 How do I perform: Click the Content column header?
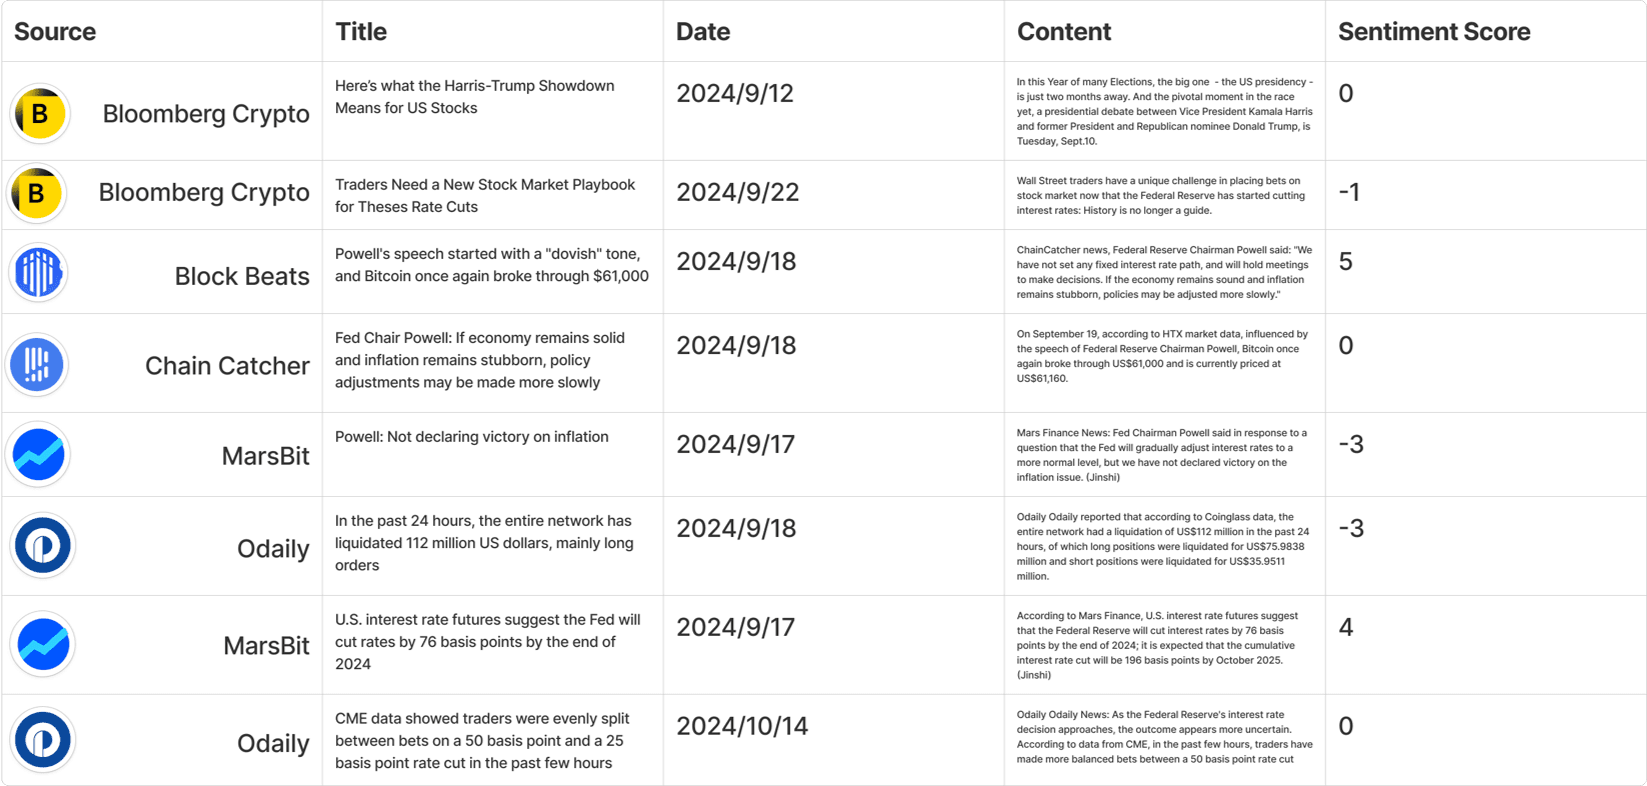[x=1064, y=32]
